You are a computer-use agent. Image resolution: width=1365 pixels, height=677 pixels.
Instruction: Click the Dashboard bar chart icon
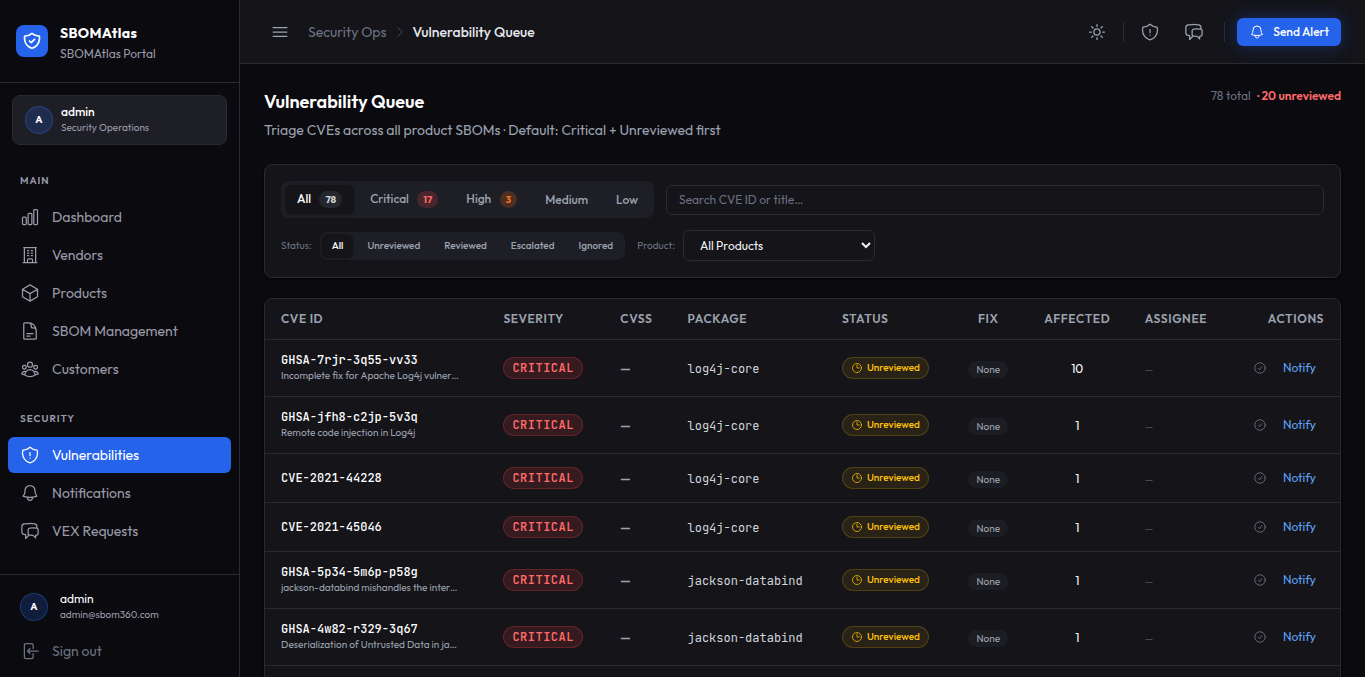pyautogui.click(x=31, y=217)
